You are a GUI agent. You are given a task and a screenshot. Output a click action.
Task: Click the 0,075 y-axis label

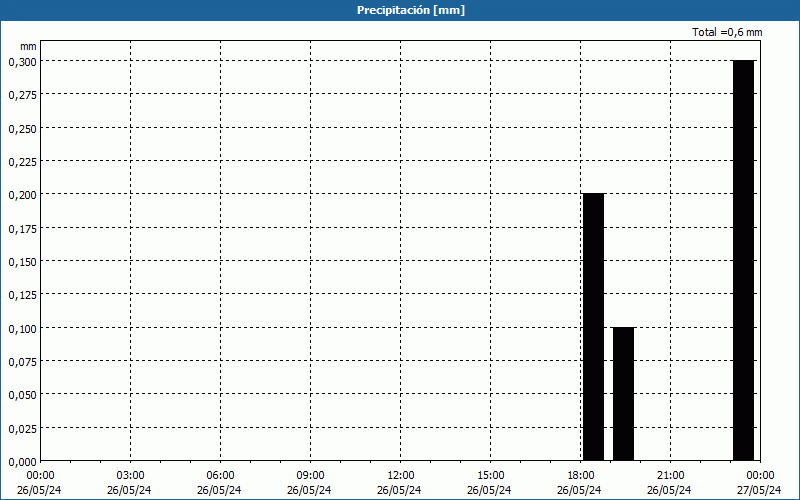22,362
